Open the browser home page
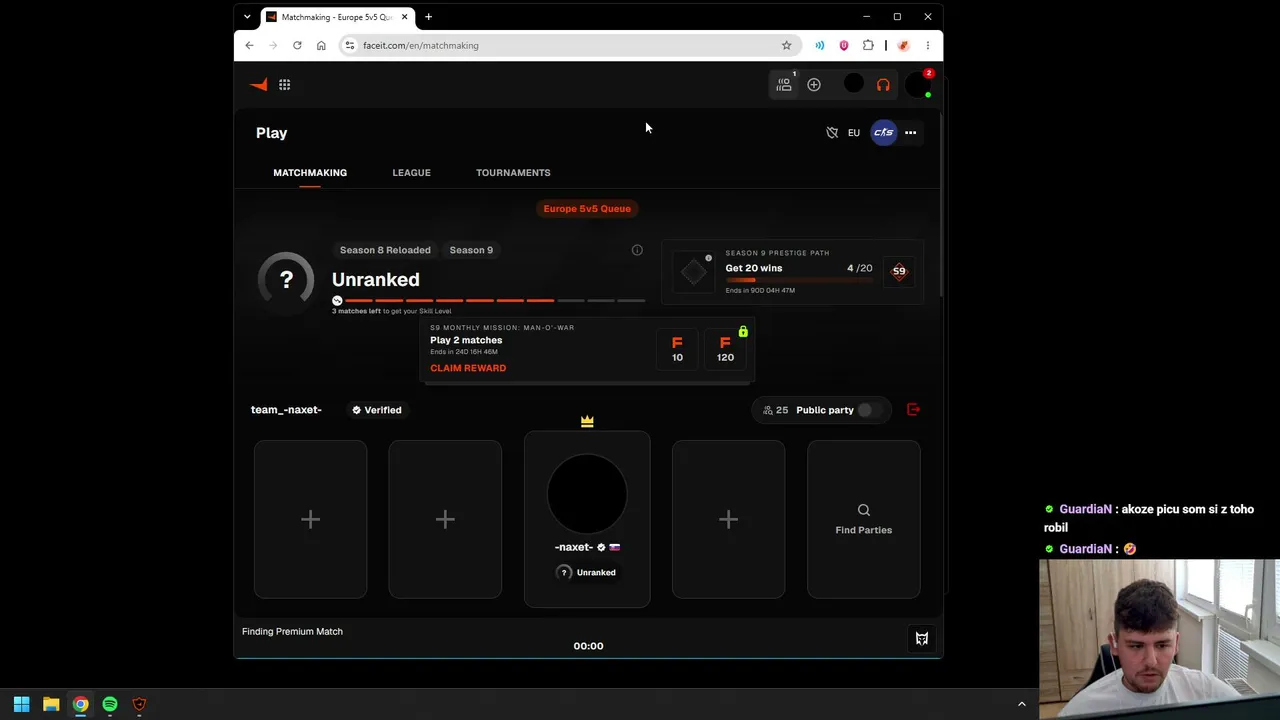This screenshot has width=1280, height=720. click(321, 45)
